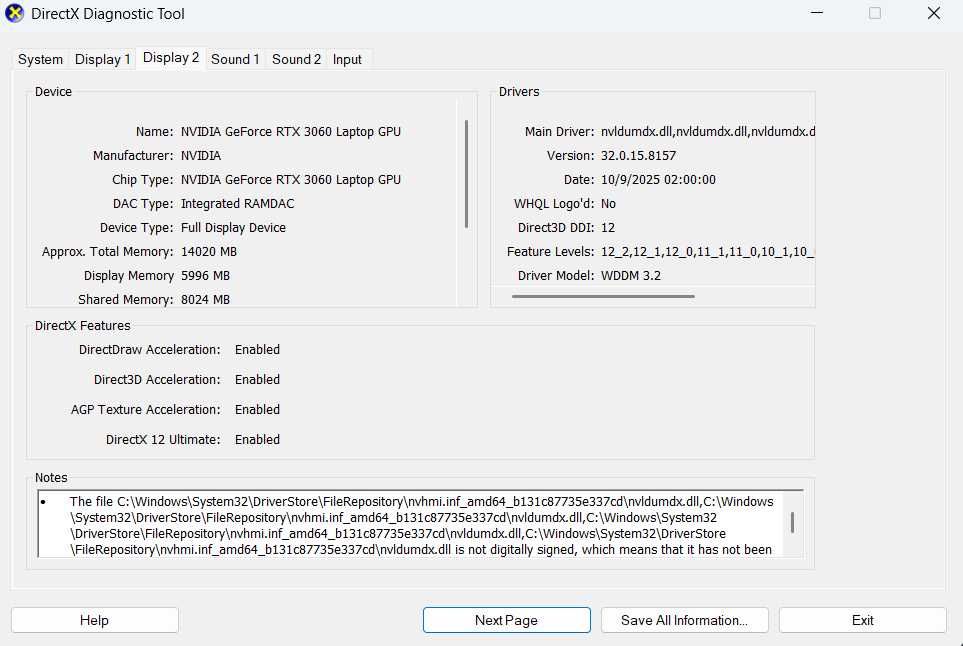Switch to the System tab
Screen dimensions: 963x646
40,60
